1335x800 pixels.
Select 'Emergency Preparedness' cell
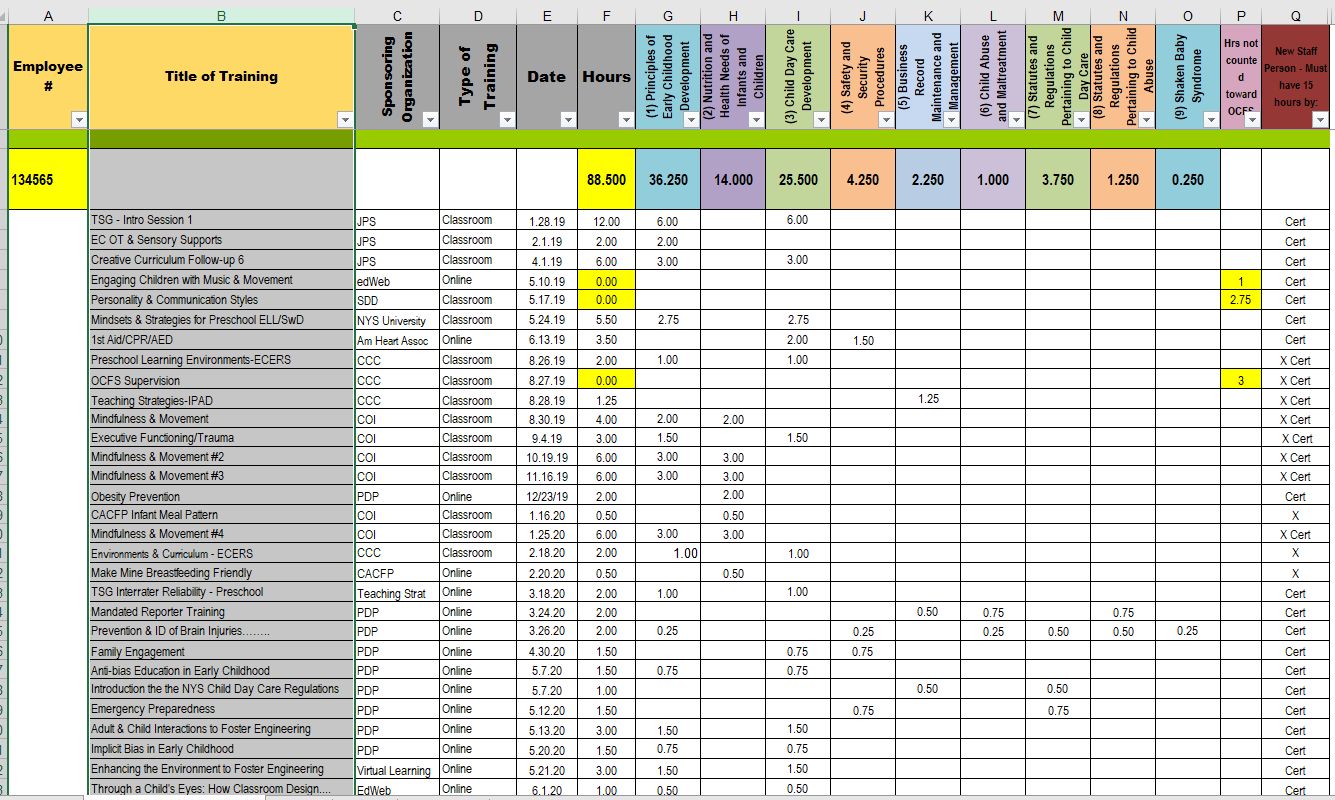coord(221,709)
